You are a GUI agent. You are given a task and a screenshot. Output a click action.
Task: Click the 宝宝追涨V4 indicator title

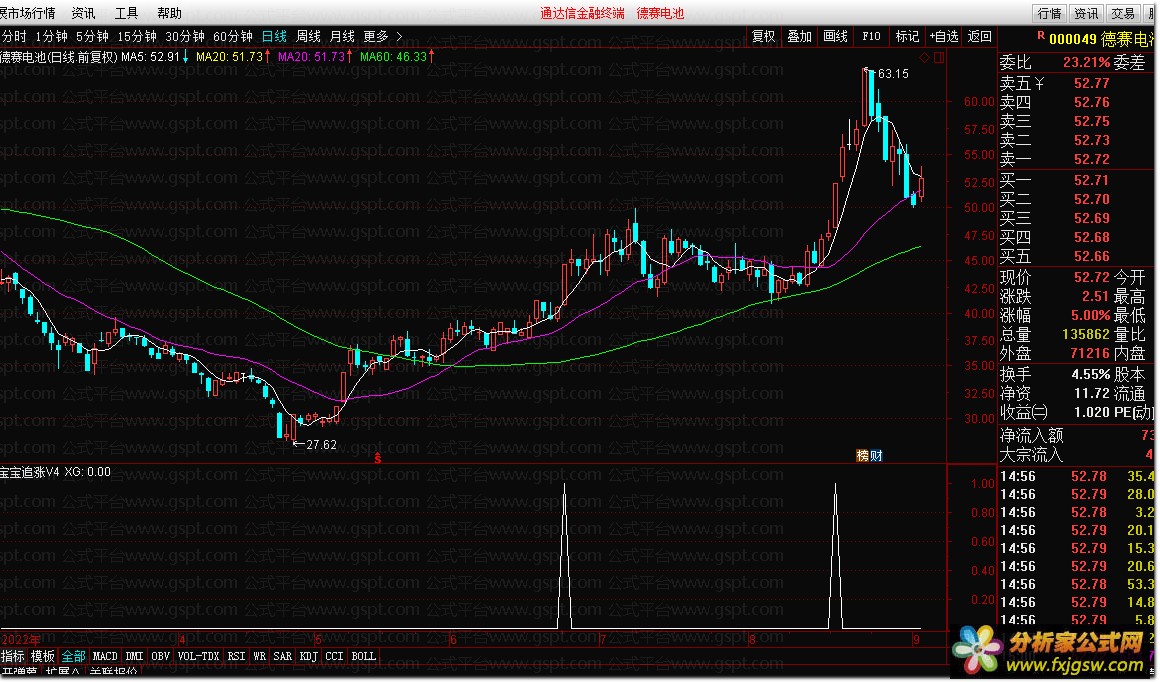point(30,472)
